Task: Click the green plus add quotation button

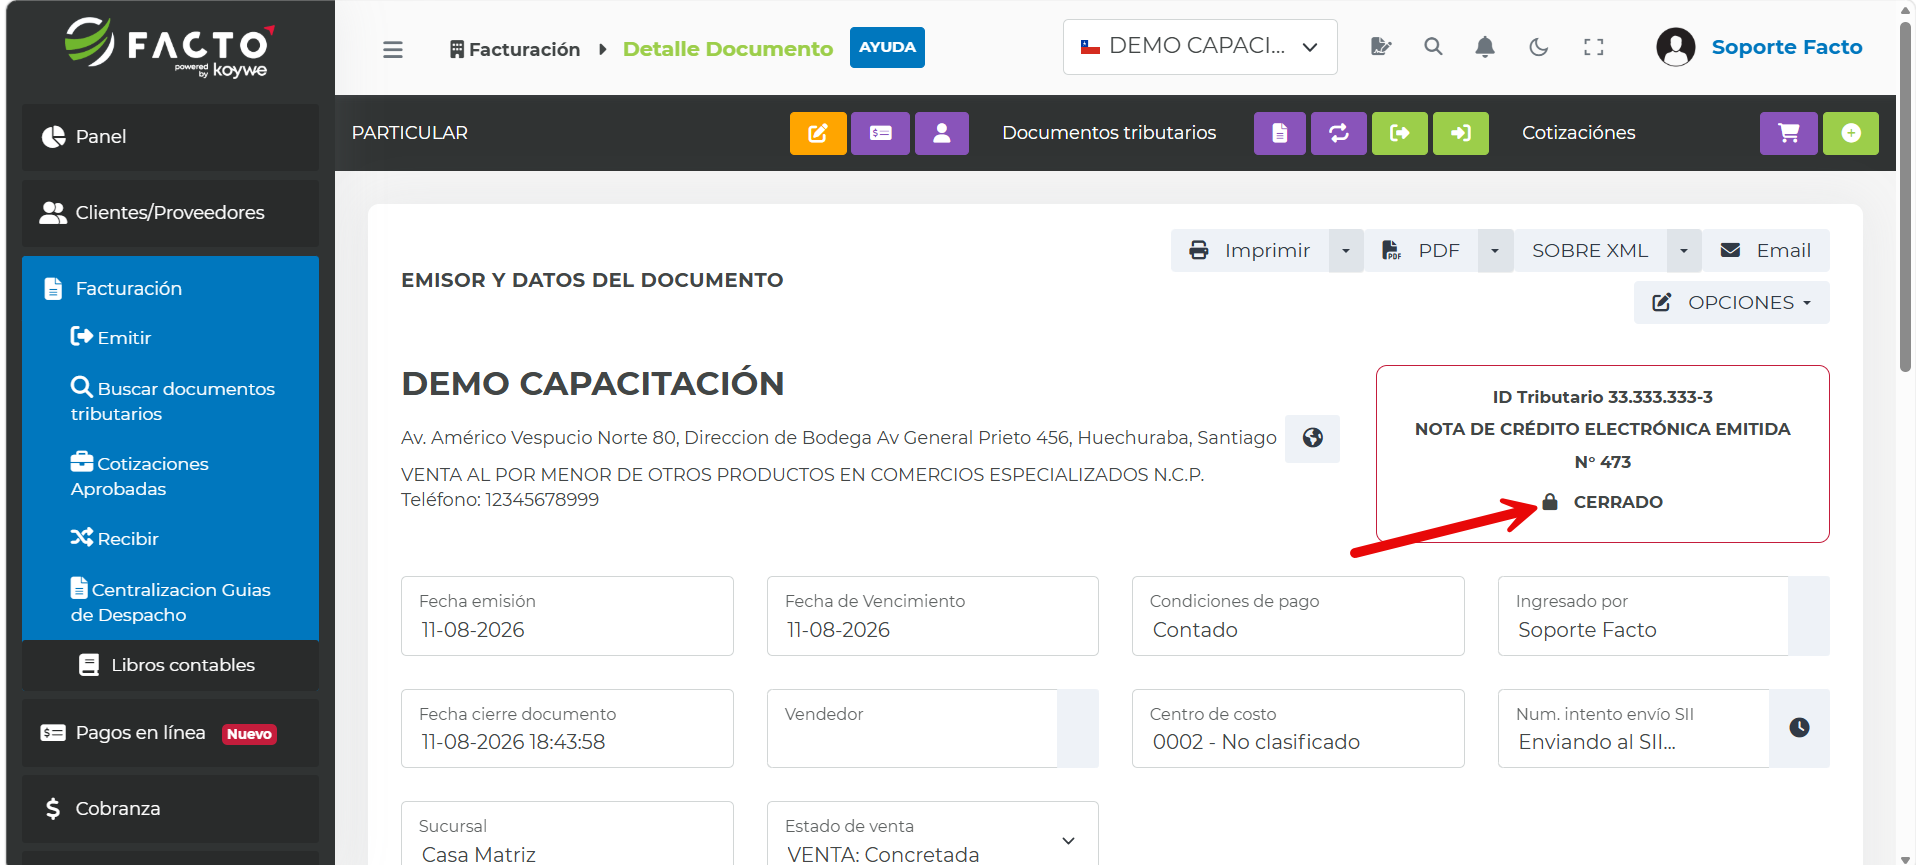Action: tap(1850, 133)
